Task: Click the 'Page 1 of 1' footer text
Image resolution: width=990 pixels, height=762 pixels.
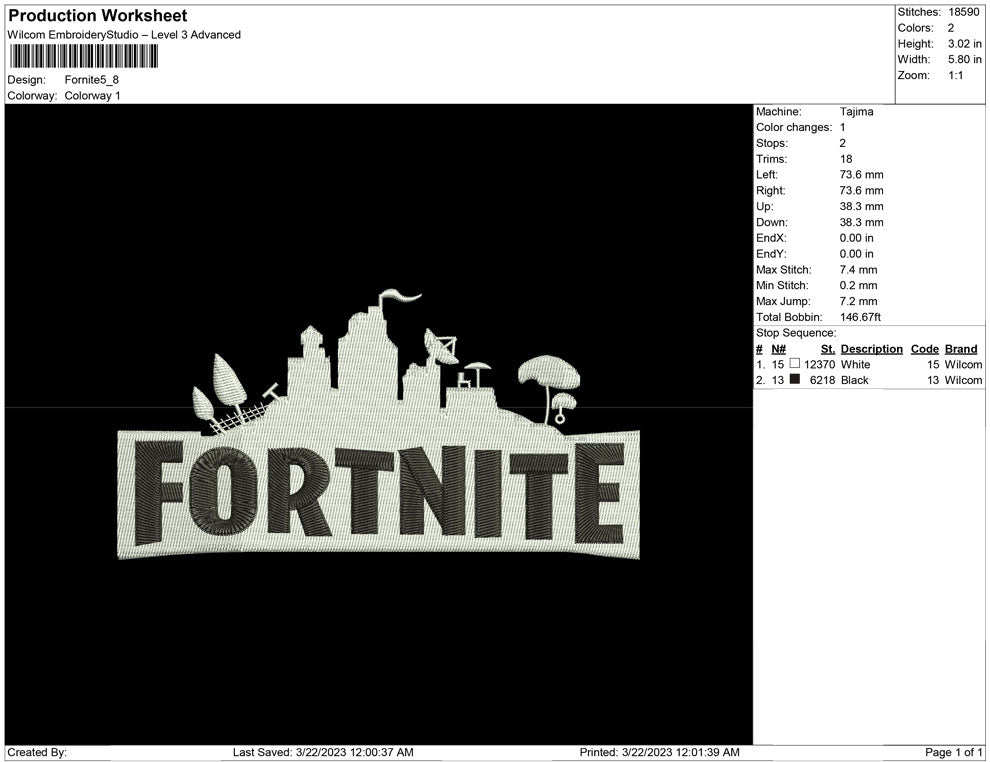Action: (x=954, y=752)
